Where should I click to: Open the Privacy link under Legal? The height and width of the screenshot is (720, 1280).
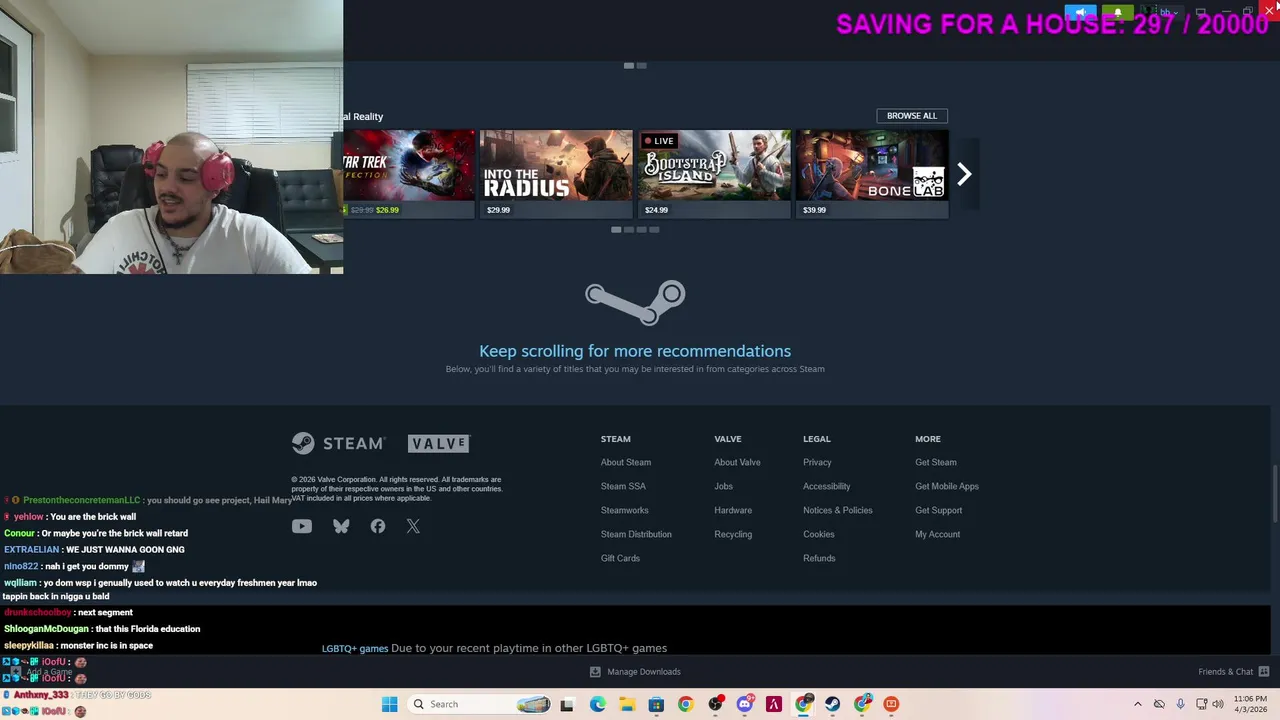[x=817, y=462]
